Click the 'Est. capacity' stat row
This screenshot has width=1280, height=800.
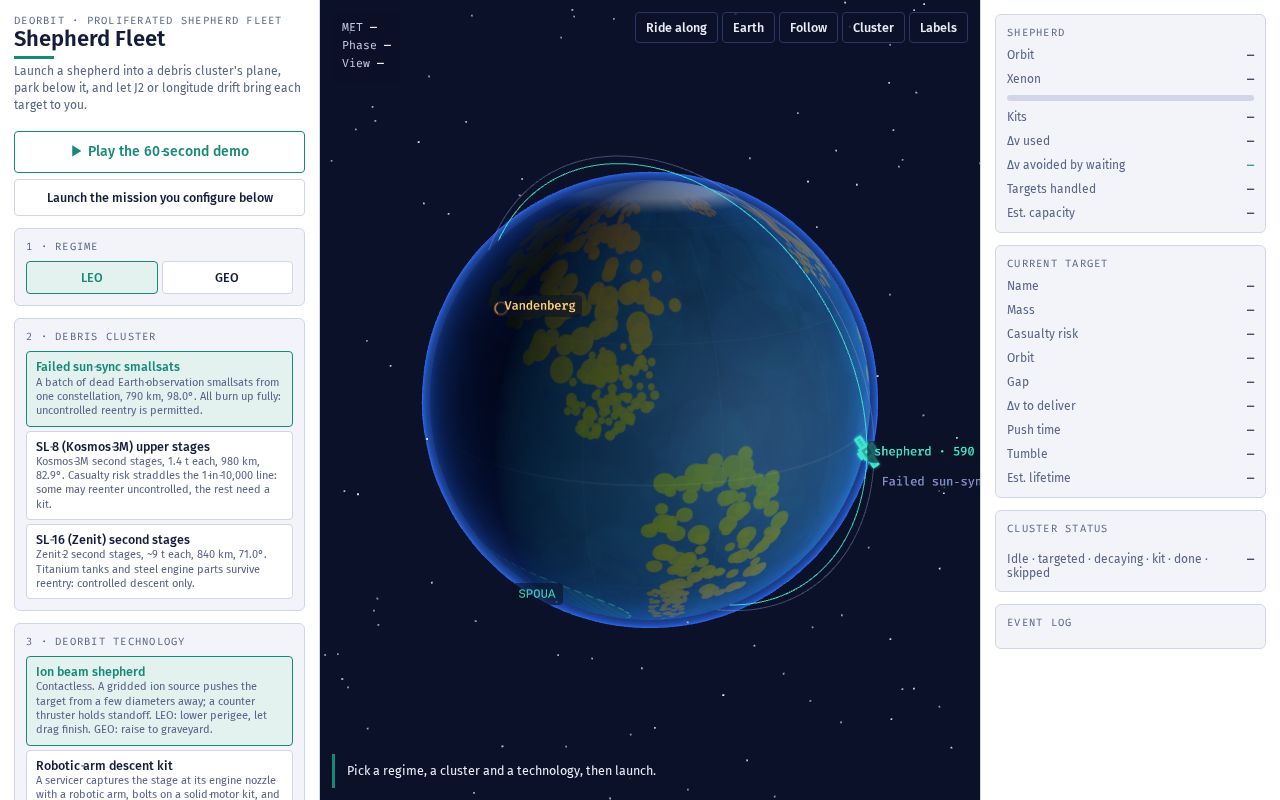[x=1130, y=213]
